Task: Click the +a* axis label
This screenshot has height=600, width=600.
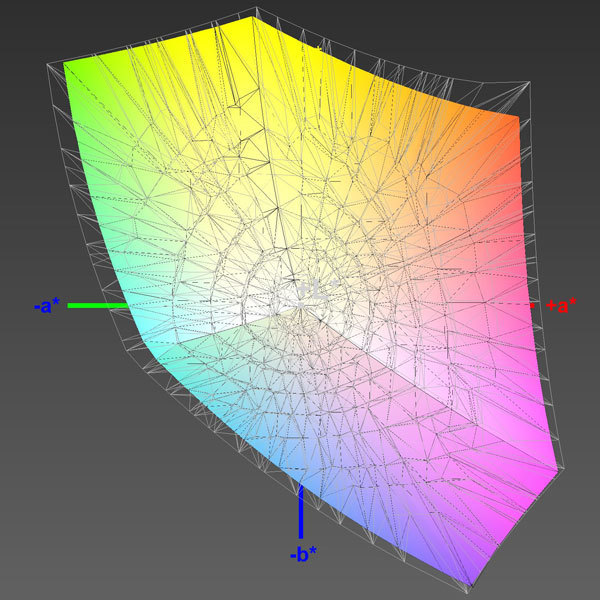Action: 561,306
